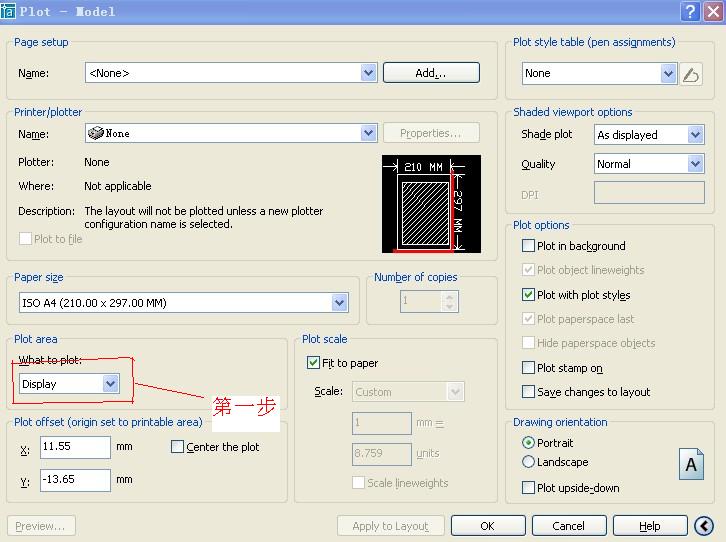Click the 'Not applicable' Where text
Image resolution: width=726 pixels, height=542 pixels.
click(118, 186)
